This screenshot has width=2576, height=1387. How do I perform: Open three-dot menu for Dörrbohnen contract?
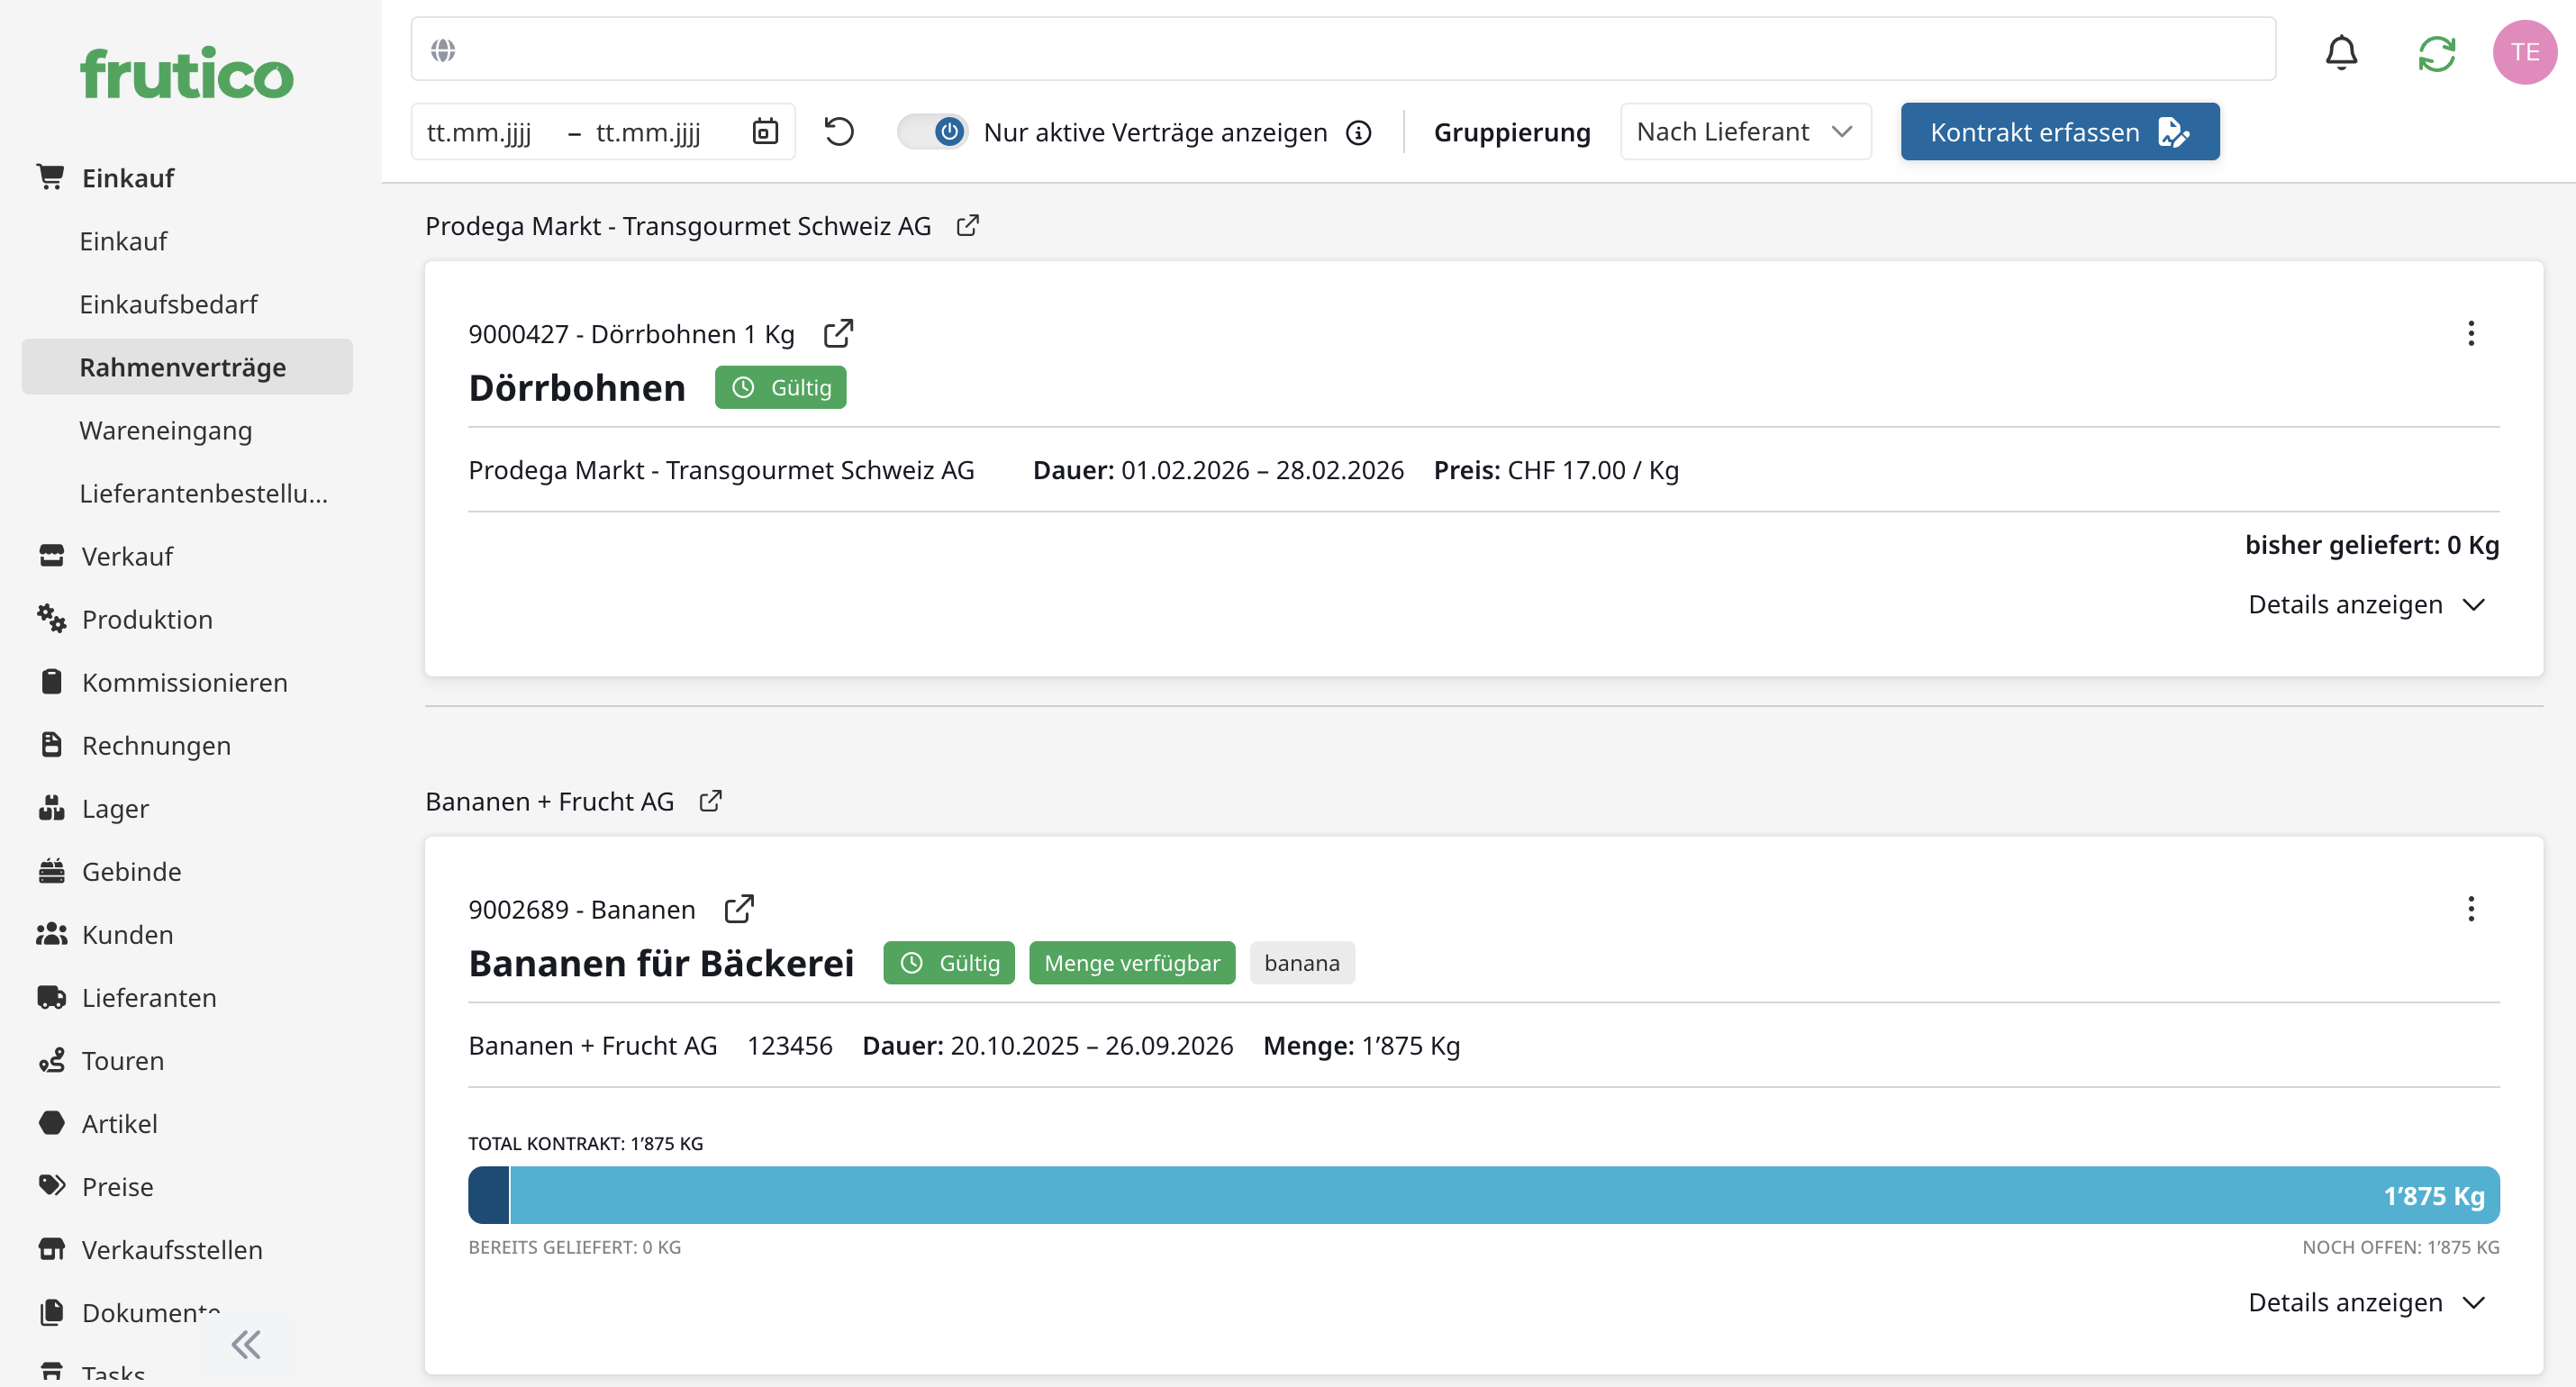click(2470, 333)
